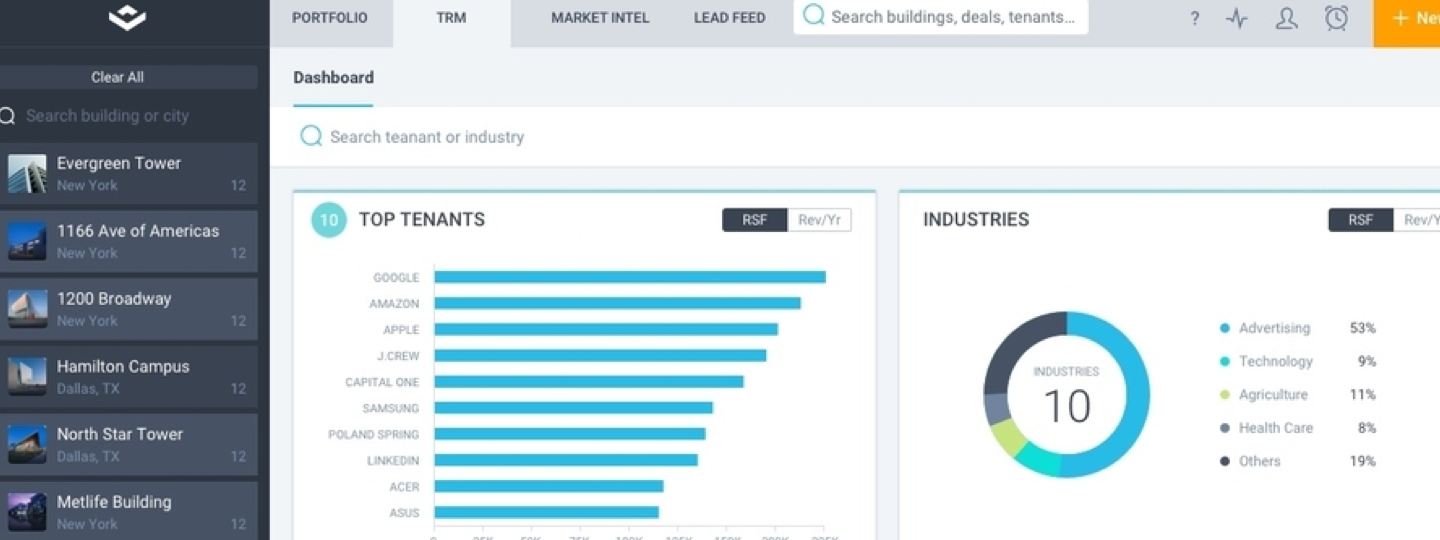The height and width of the screenshot is (540, 1440).
Task: Click the TOP TENANTS heading
Action: [x=422, y=220]
